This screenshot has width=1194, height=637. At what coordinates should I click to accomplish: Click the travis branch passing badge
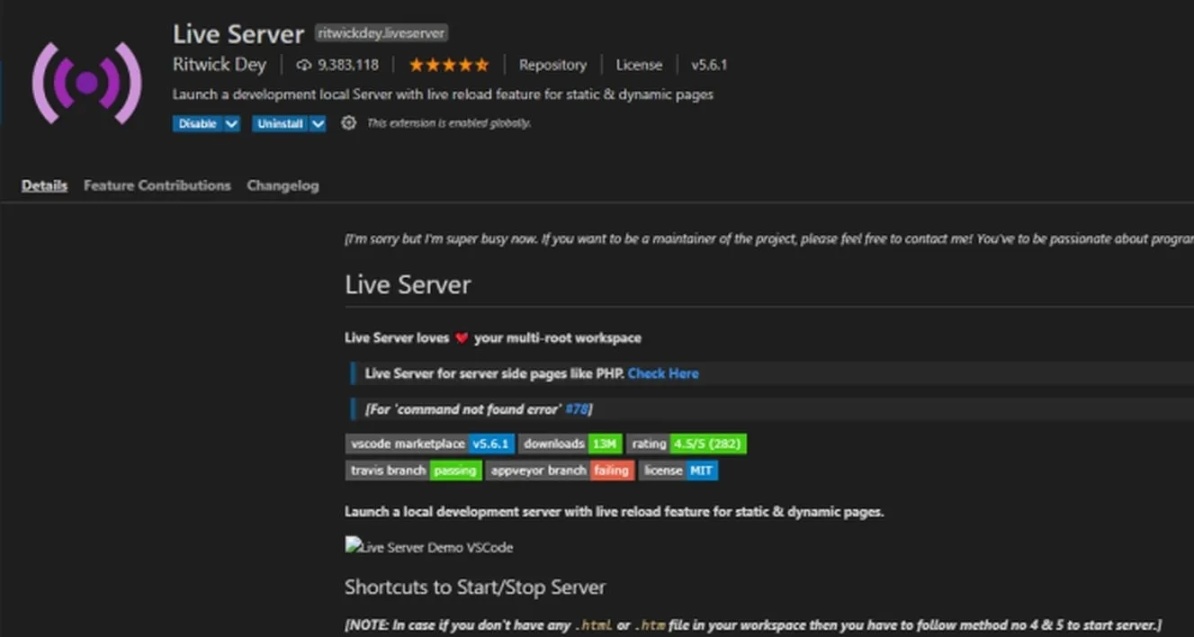click(x=413, y=470)
